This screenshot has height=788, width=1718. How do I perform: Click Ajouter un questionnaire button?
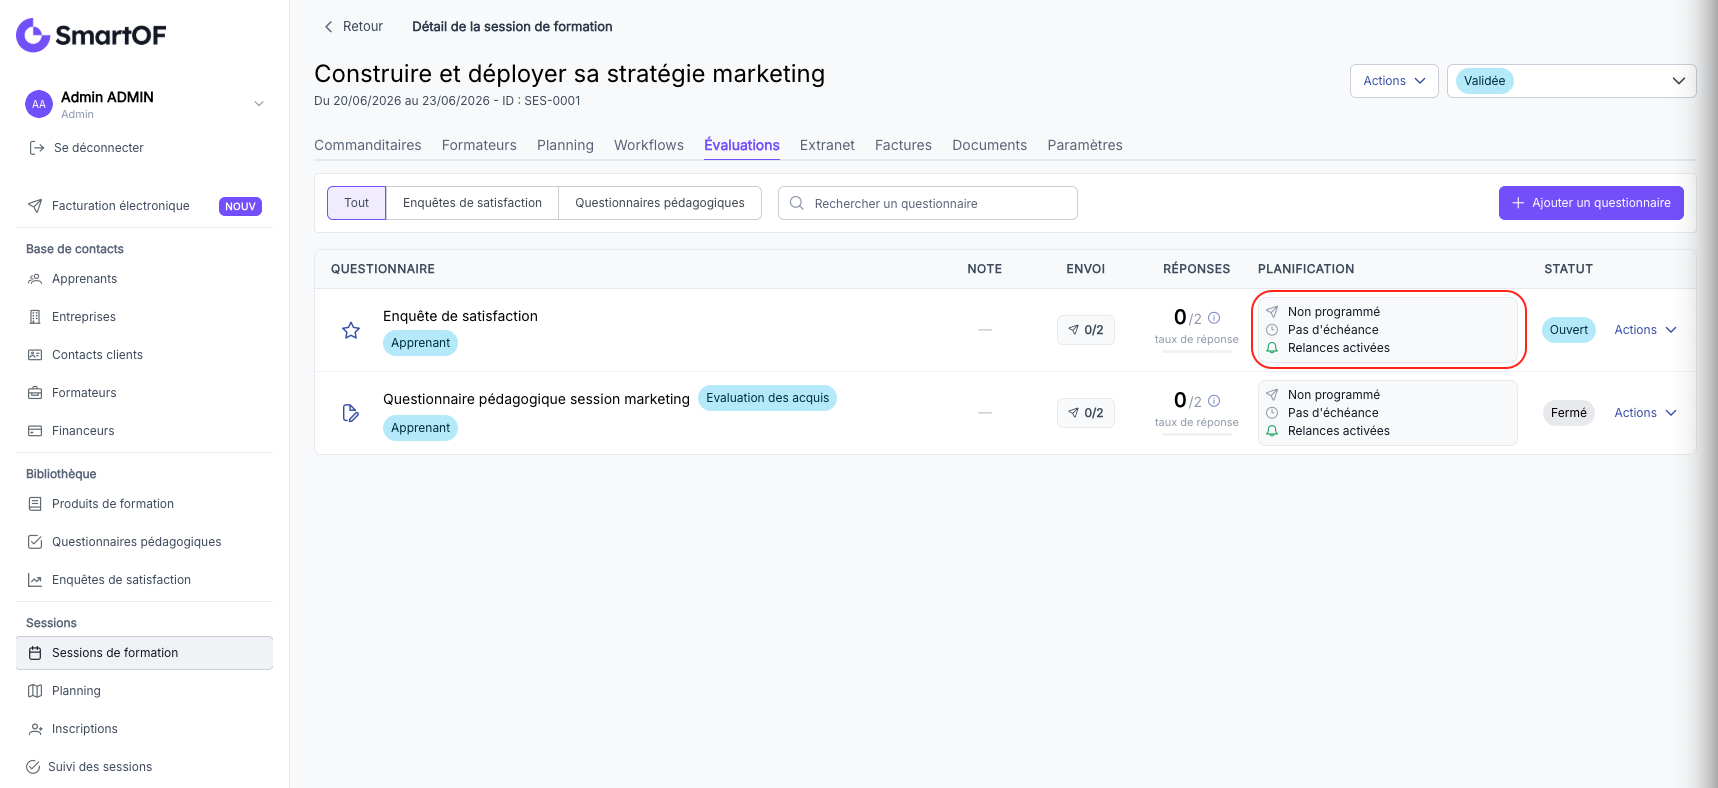click(x=1591, y=203)
